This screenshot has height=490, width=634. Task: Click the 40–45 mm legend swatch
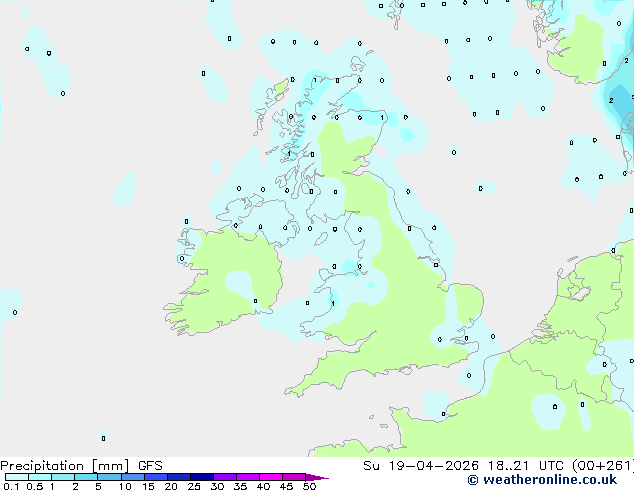[x=271, y=477]
